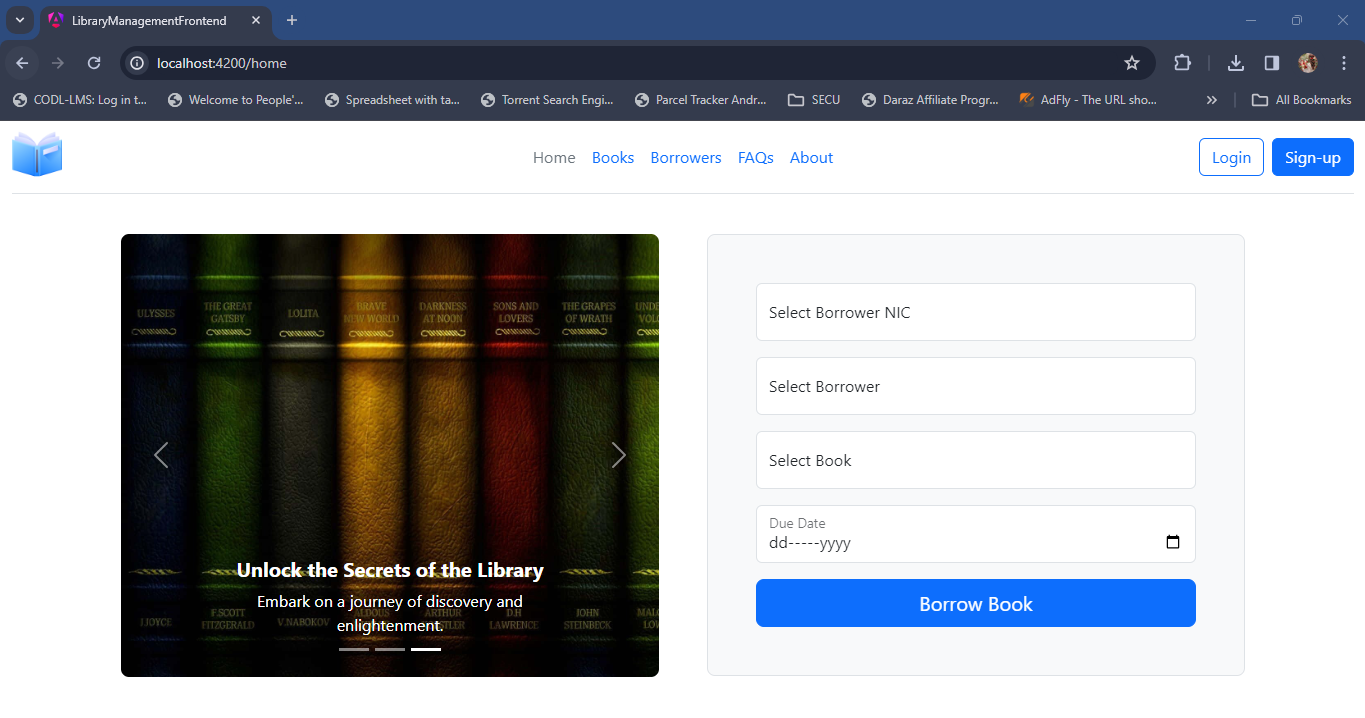The height and width of the screenshot is (718, 1365).
Task: Select the first carousel indicator bar
Action: (x=353, y=648)
